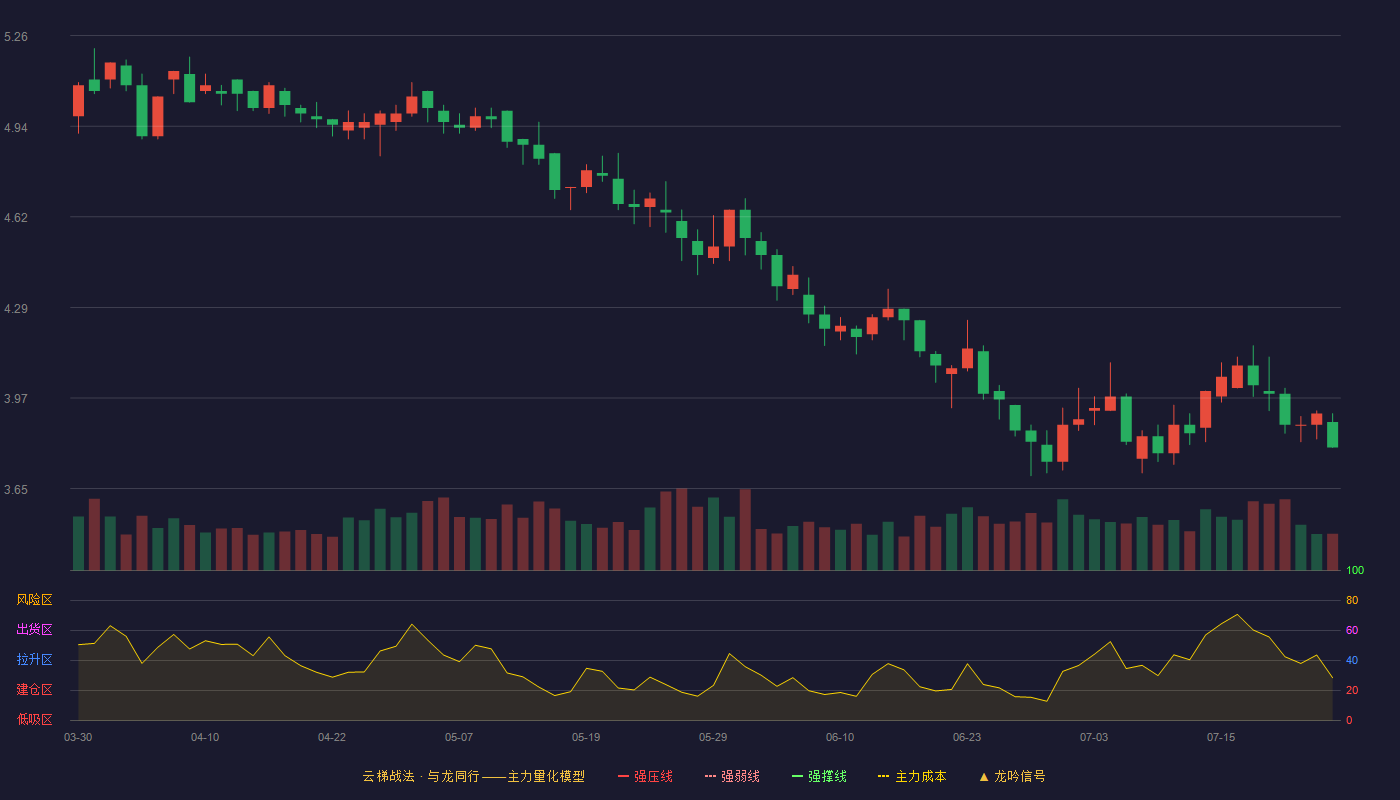Click the 05-19 date label
This screenshot has width=1400, height=800.
click(586, 737)
